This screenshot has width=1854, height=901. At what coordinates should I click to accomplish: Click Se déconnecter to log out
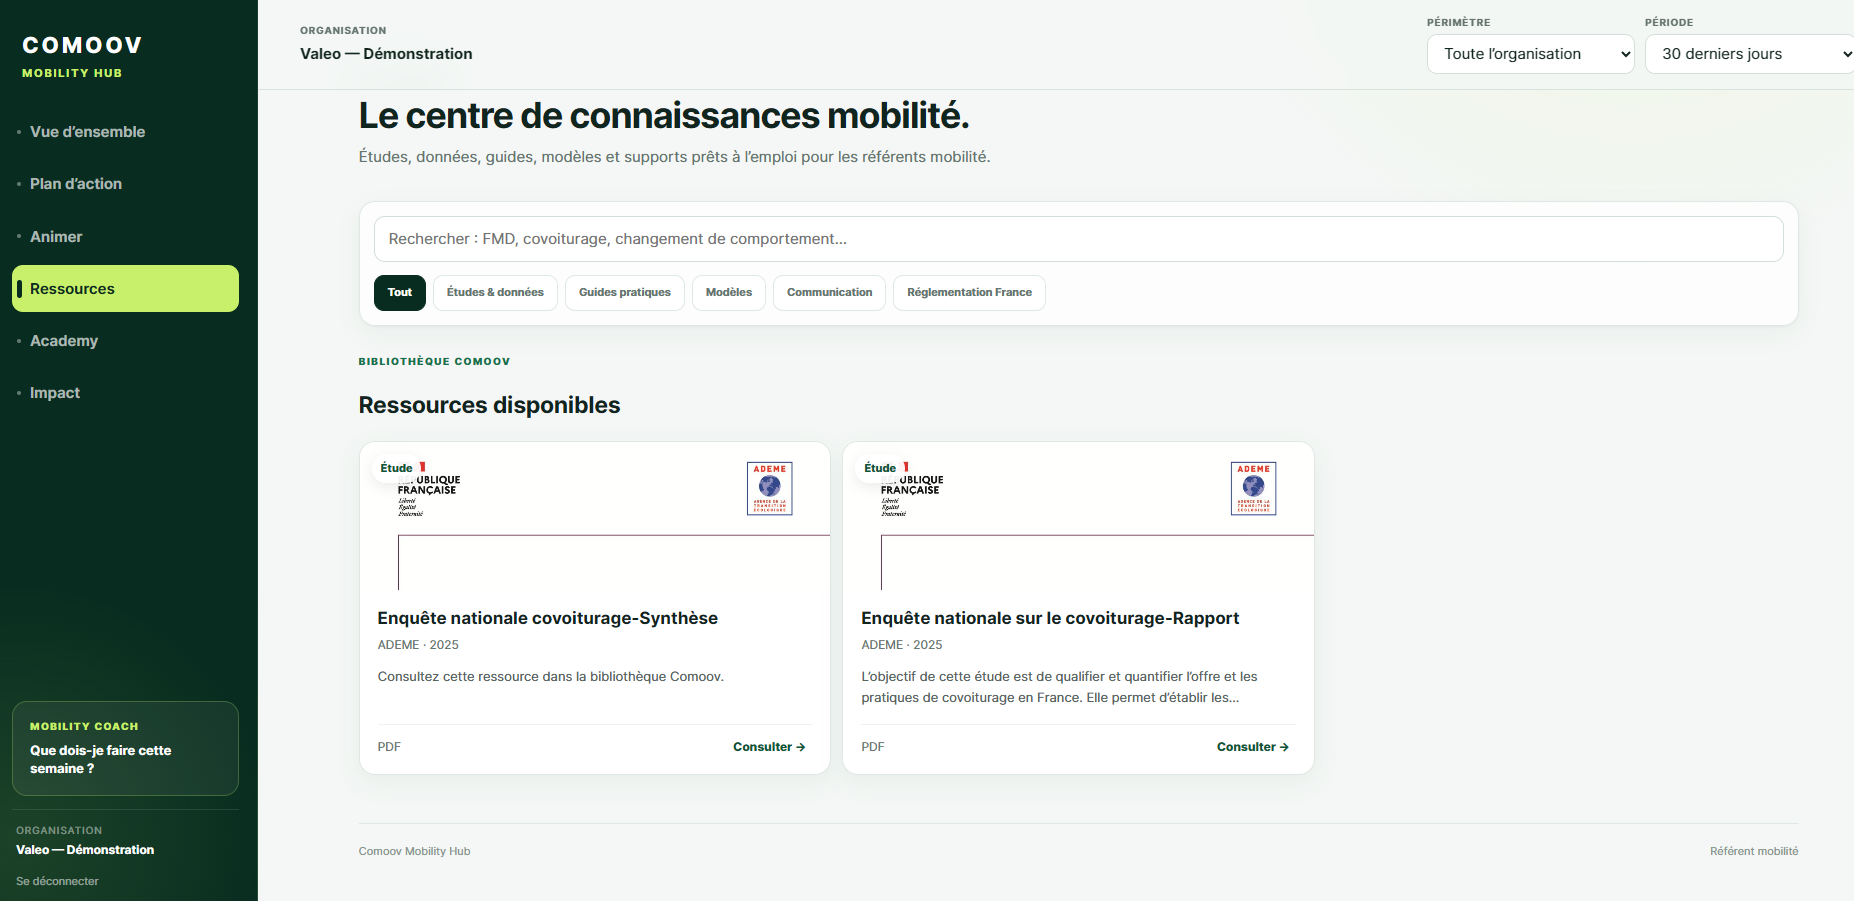(57, 881)
